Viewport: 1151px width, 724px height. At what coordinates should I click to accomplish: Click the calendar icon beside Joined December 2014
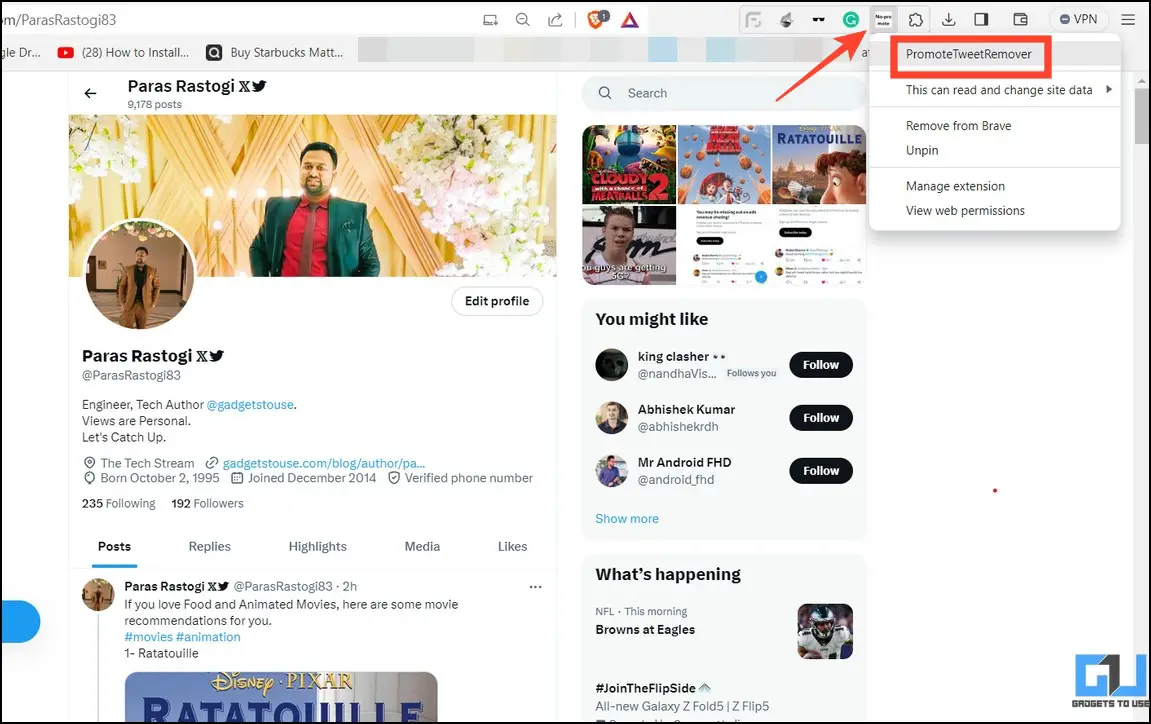coord(237,478)
